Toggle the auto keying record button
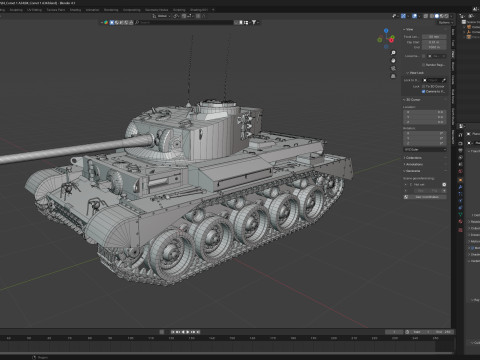Image resolution: width=480 pixels, height=360 pixels. coord(162,332)
